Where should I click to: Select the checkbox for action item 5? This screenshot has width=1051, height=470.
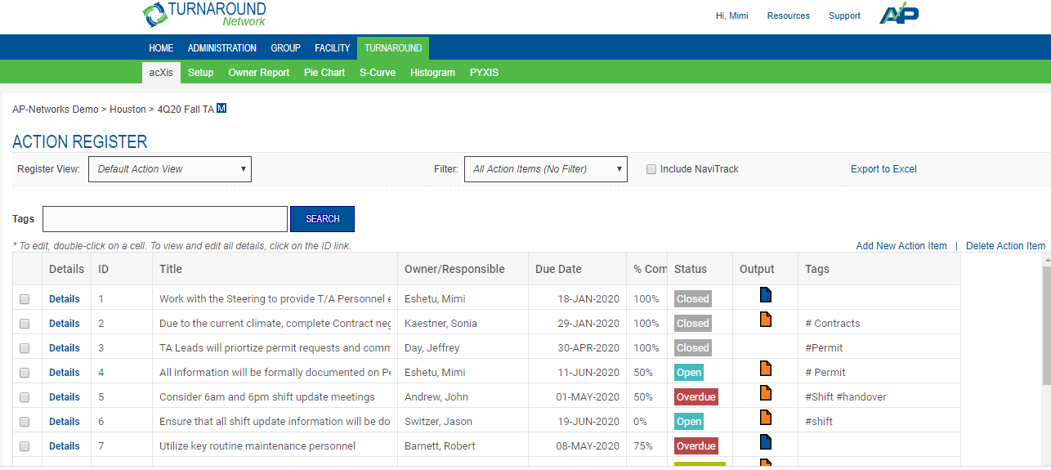[x=25, y=397]
